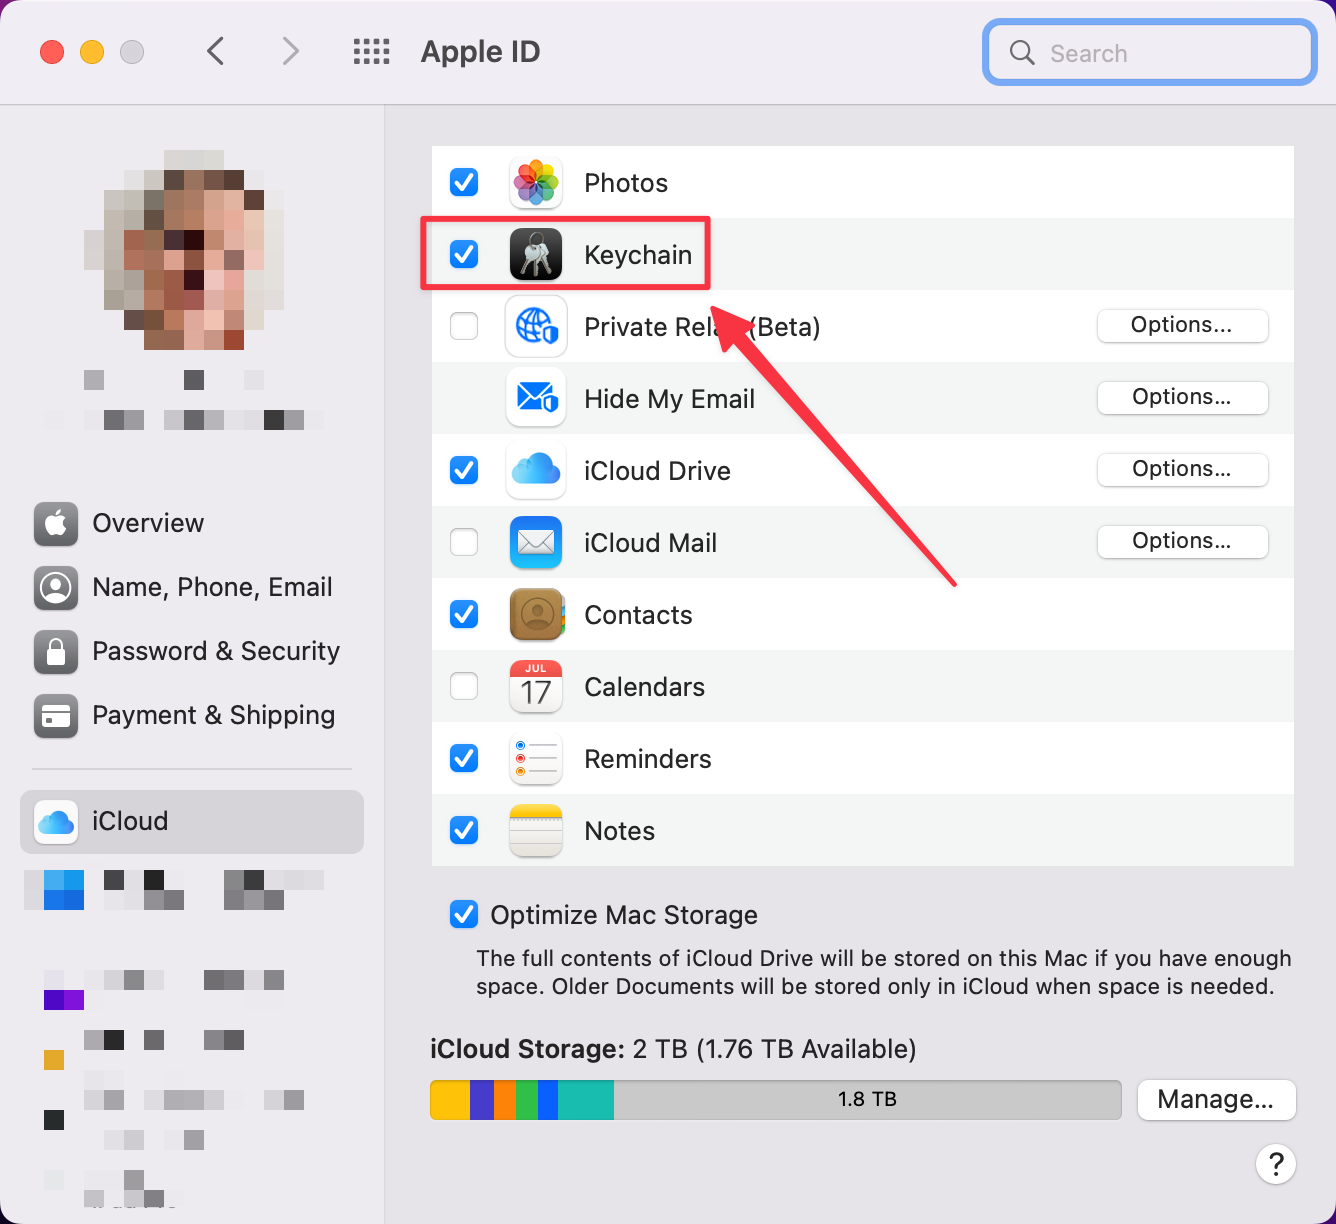Click the iCloud storage usage bar
The image size is (1336, 1224).
[775, 1099]
